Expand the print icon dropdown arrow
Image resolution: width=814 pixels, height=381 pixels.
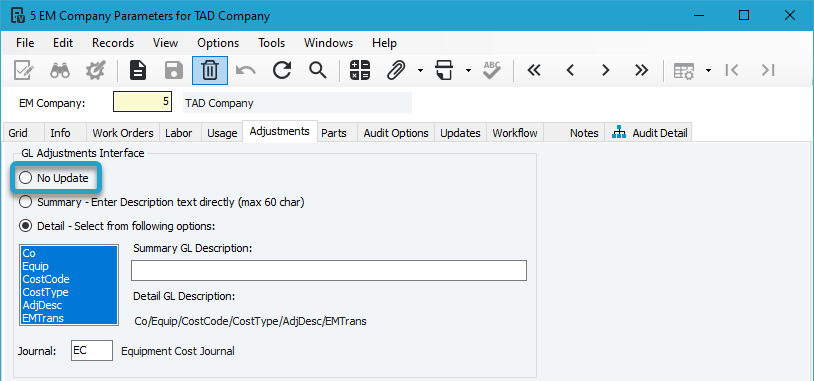click(x=468, y=71)
